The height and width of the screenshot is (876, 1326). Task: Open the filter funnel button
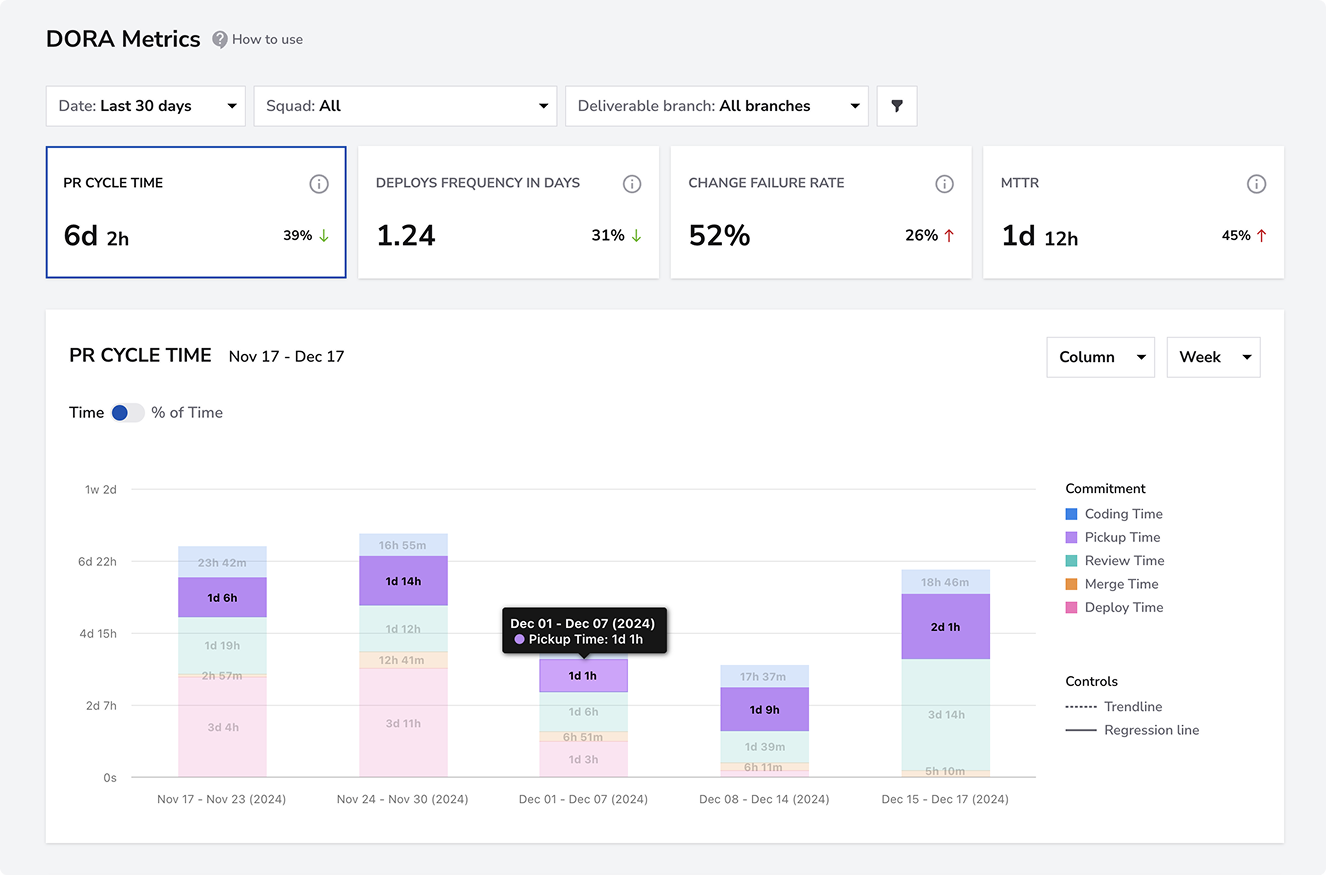coord(897,106)
